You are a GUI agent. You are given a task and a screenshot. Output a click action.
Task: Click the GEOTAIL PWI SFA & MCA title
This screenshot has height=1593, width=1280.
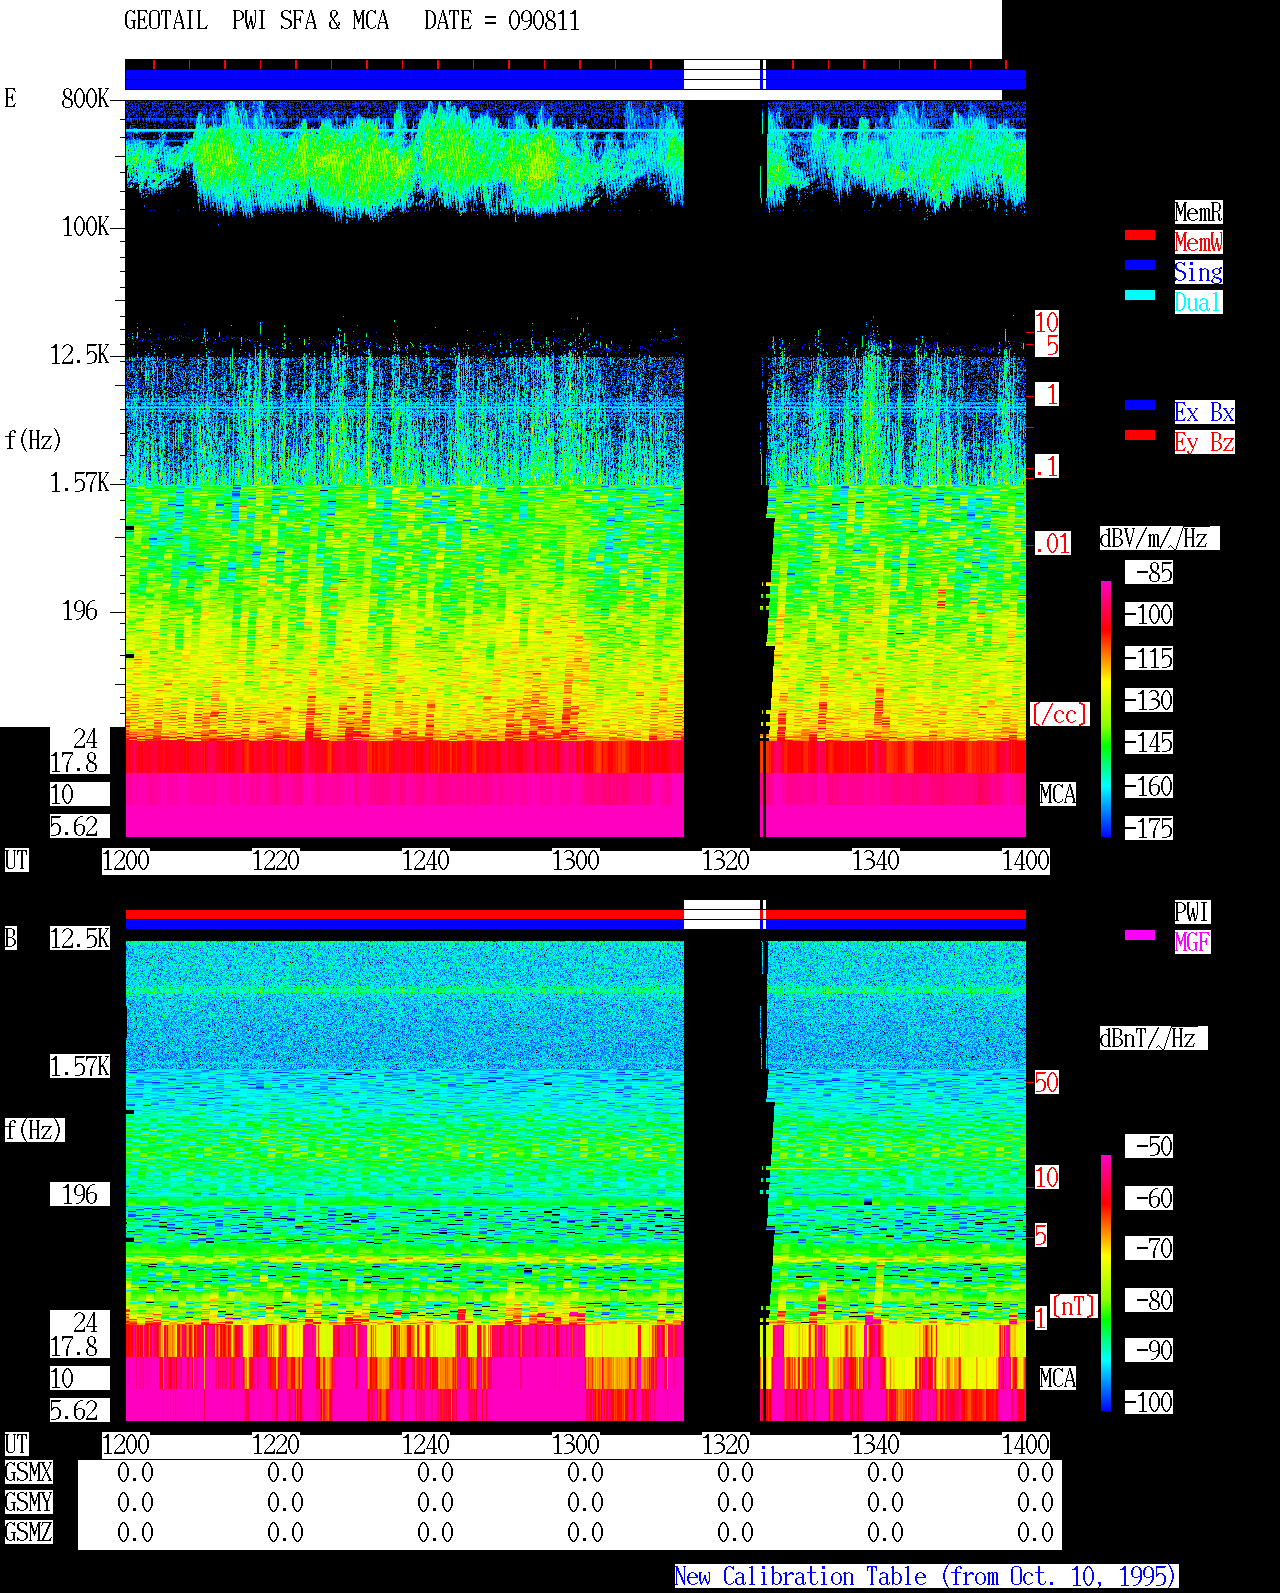(256, 21)
